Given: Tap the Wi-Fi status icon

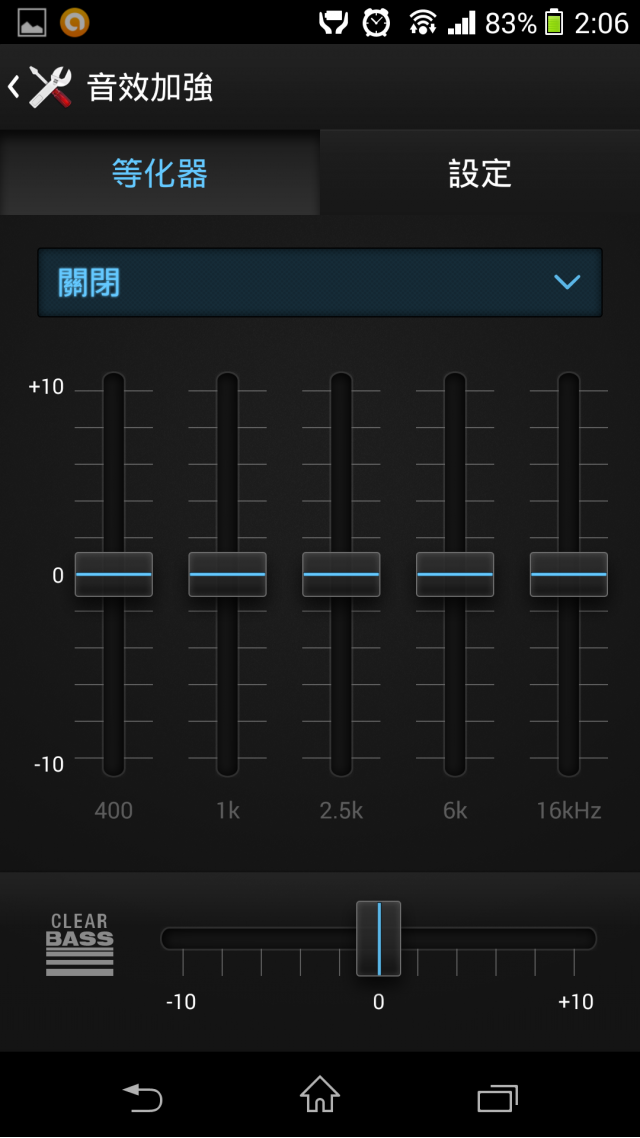Looking at the screenshot, I should click(x=423, y=22).
